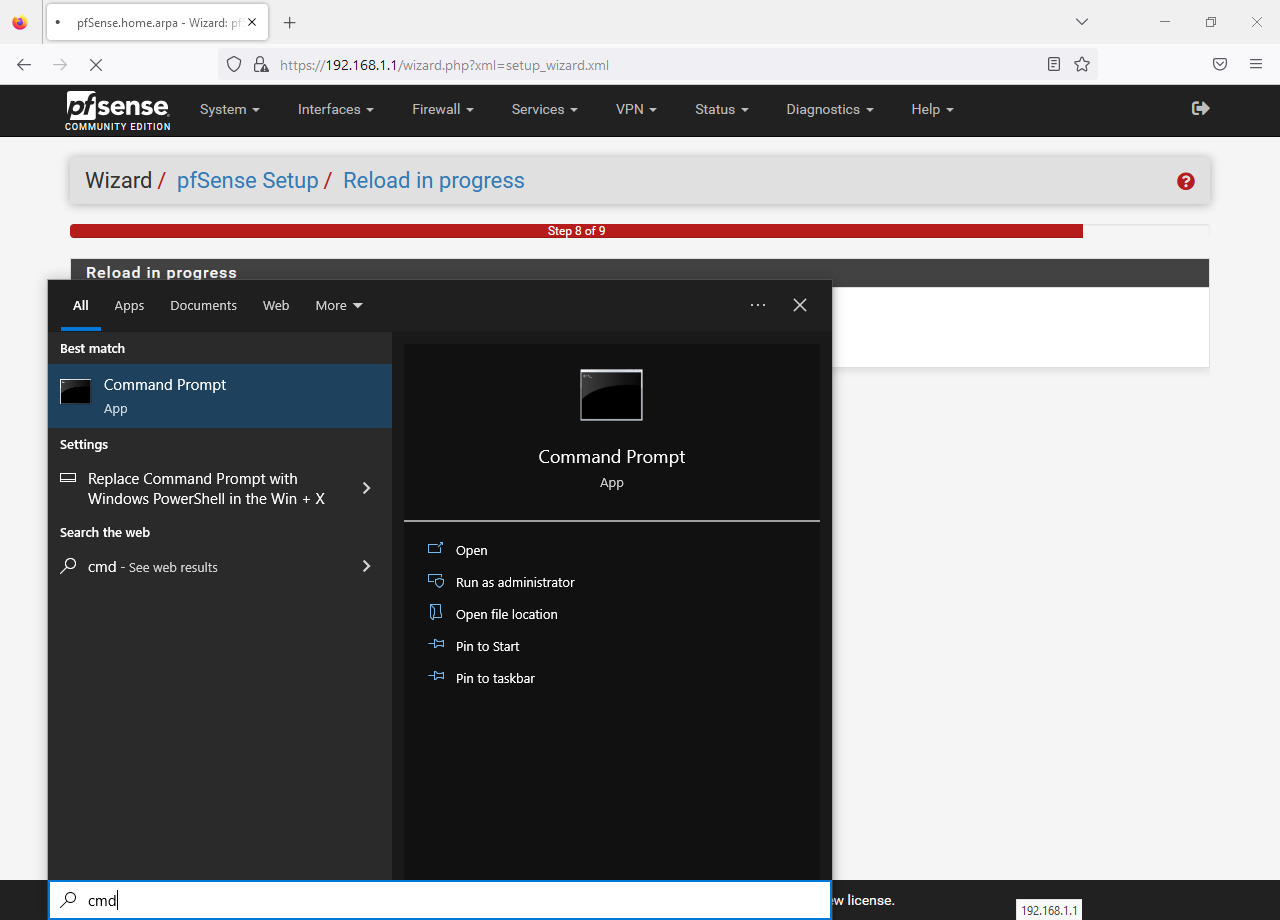Click the large Command Prompt preview icon
The height and width of the screenshot is (920, 1280).
[x=611, y=395]
